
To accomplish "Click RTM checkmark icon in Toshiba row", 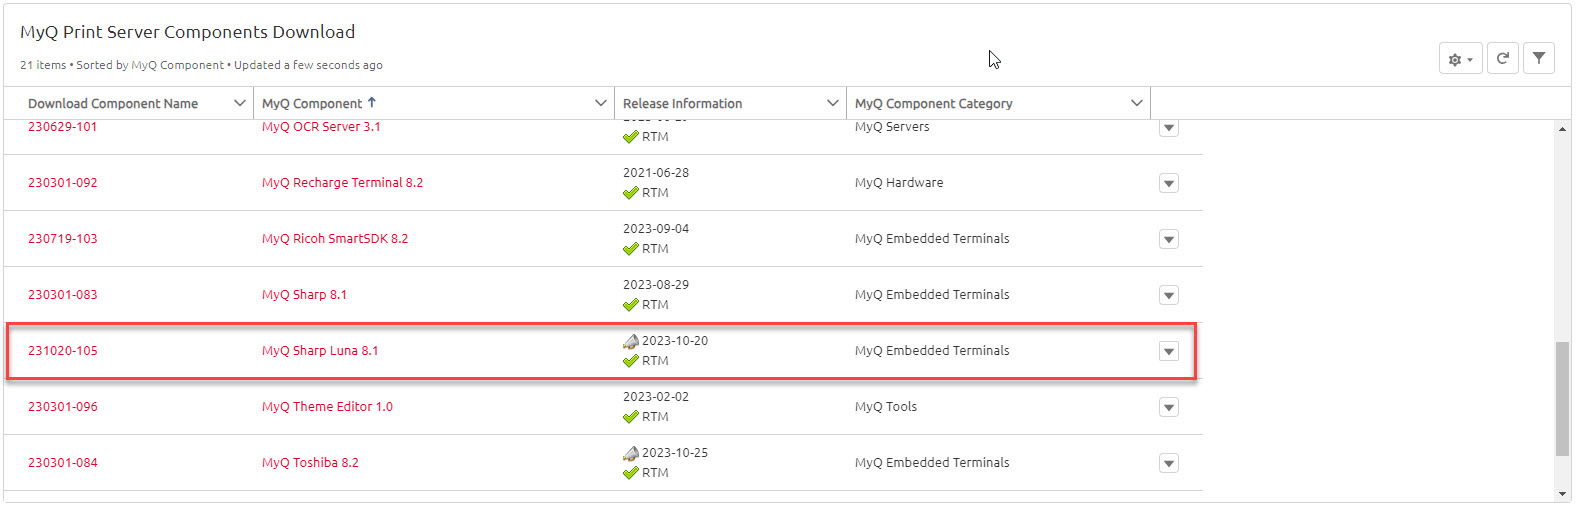I will pyautogui.click(x=631, y=473).
